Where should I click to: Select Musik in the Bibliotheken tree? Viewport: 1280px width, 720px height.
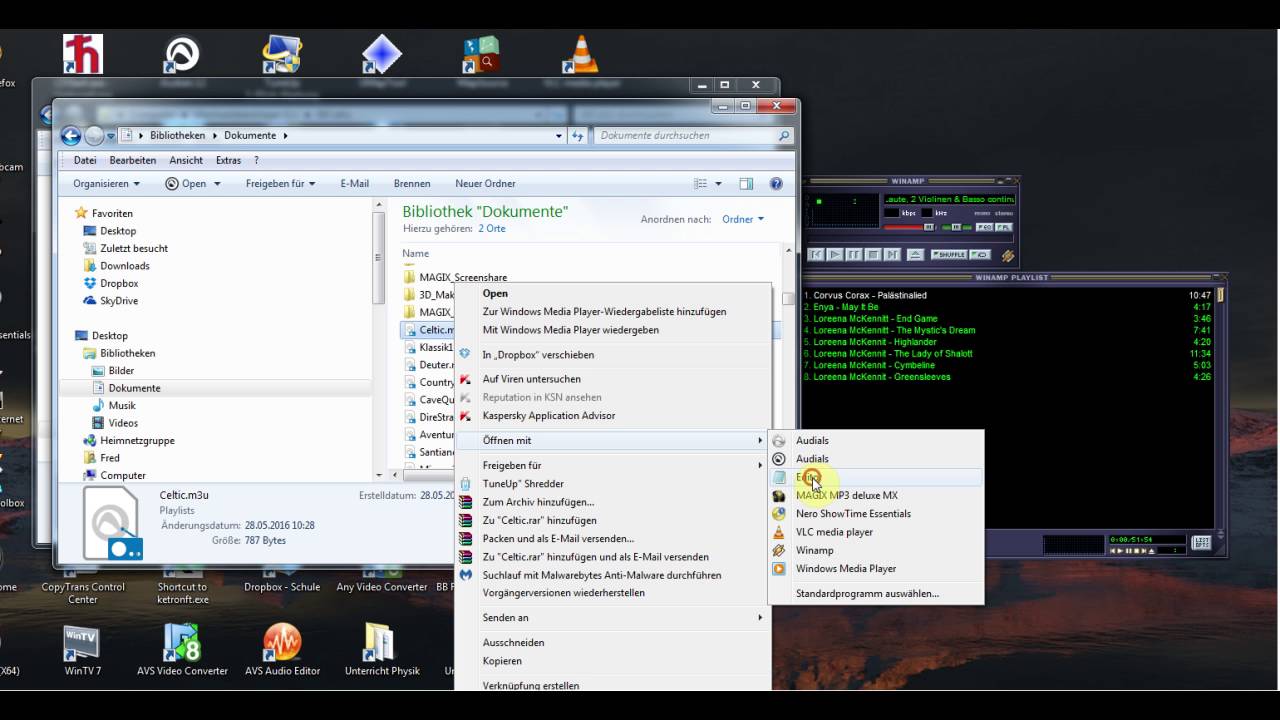(122, 405)
